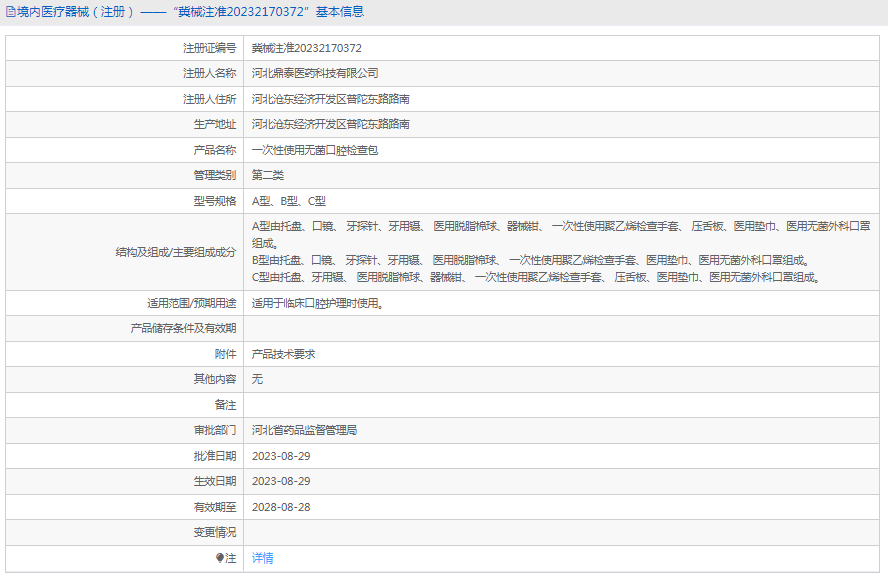Select registration number 冀械注准20232170372 value cell
This screenshot has height=580, width=888.
(x=561, y=48)
